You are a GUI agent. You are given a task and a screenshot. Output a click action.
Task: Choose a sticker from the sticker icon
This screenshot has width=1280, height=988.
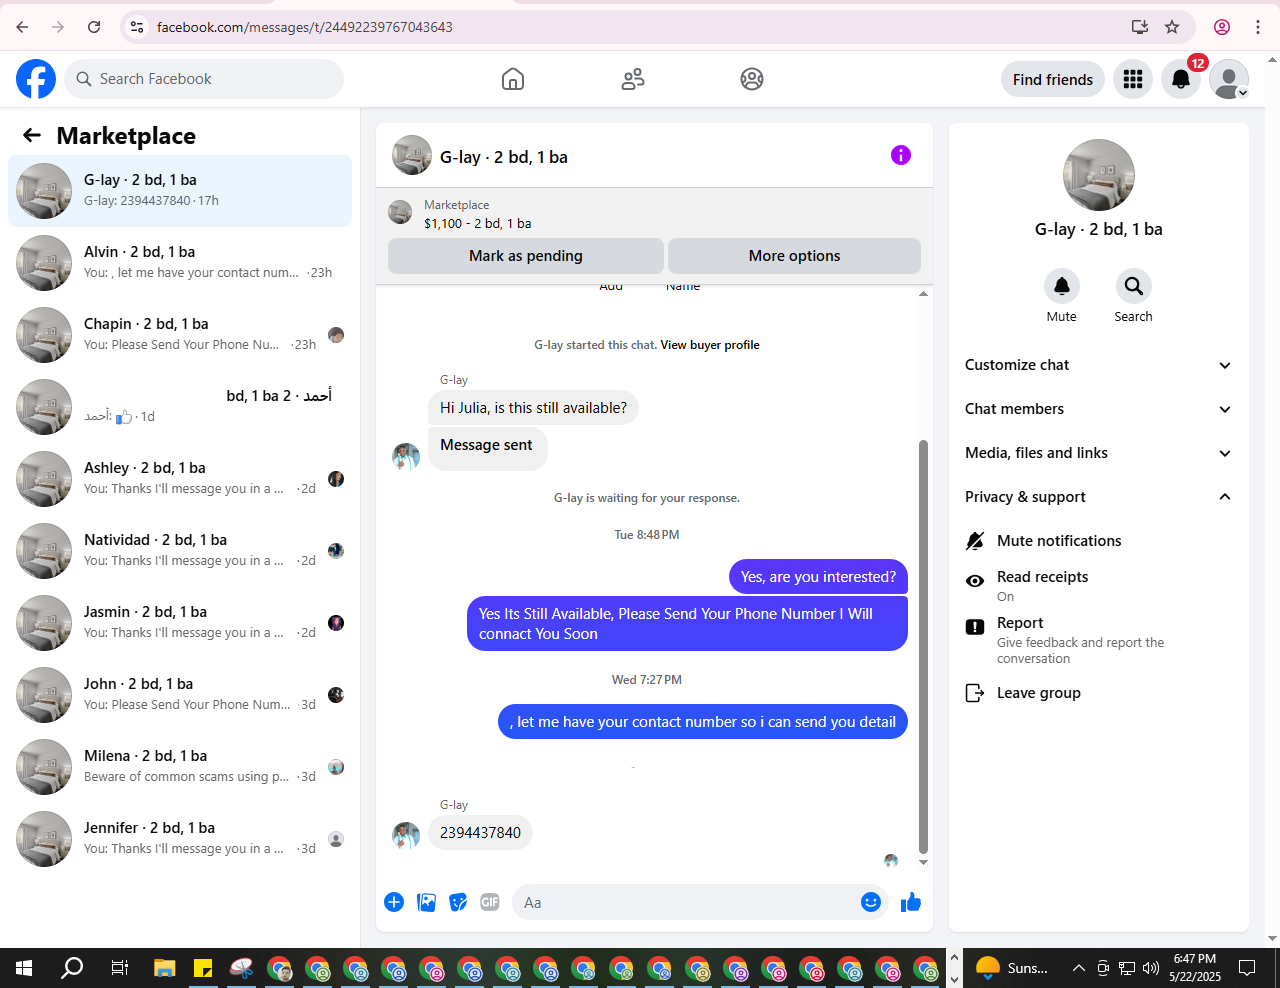[x=458, y=902]
